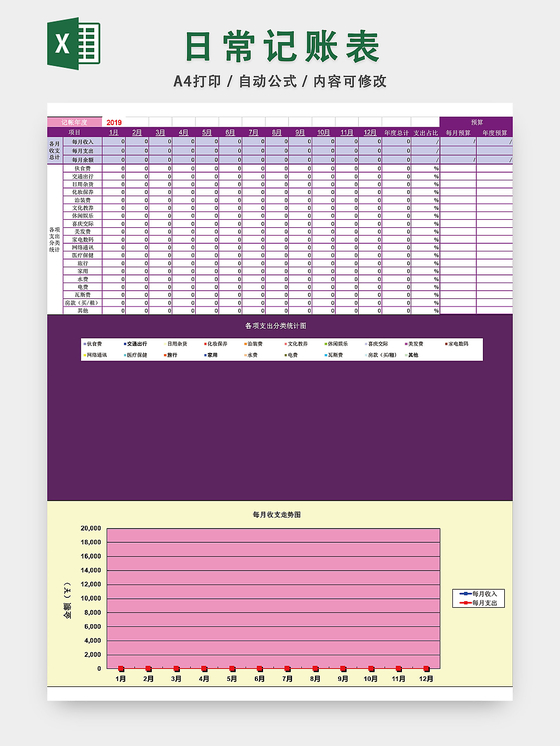Click the 每月收支走势图 chart title
This screenshot has height=746, width=560.
point(276,515)
